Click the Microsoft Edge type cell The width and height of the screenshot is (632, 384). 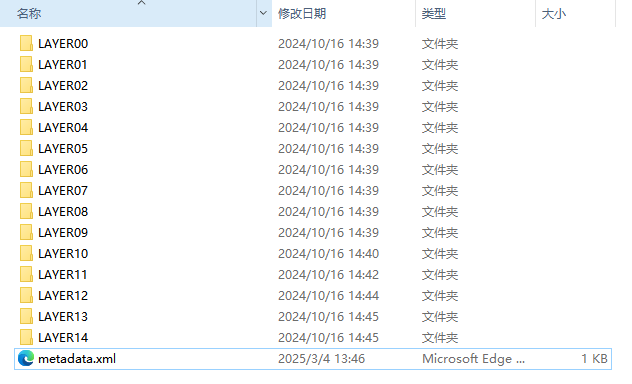pyautogui.click(x=473, y=359)
